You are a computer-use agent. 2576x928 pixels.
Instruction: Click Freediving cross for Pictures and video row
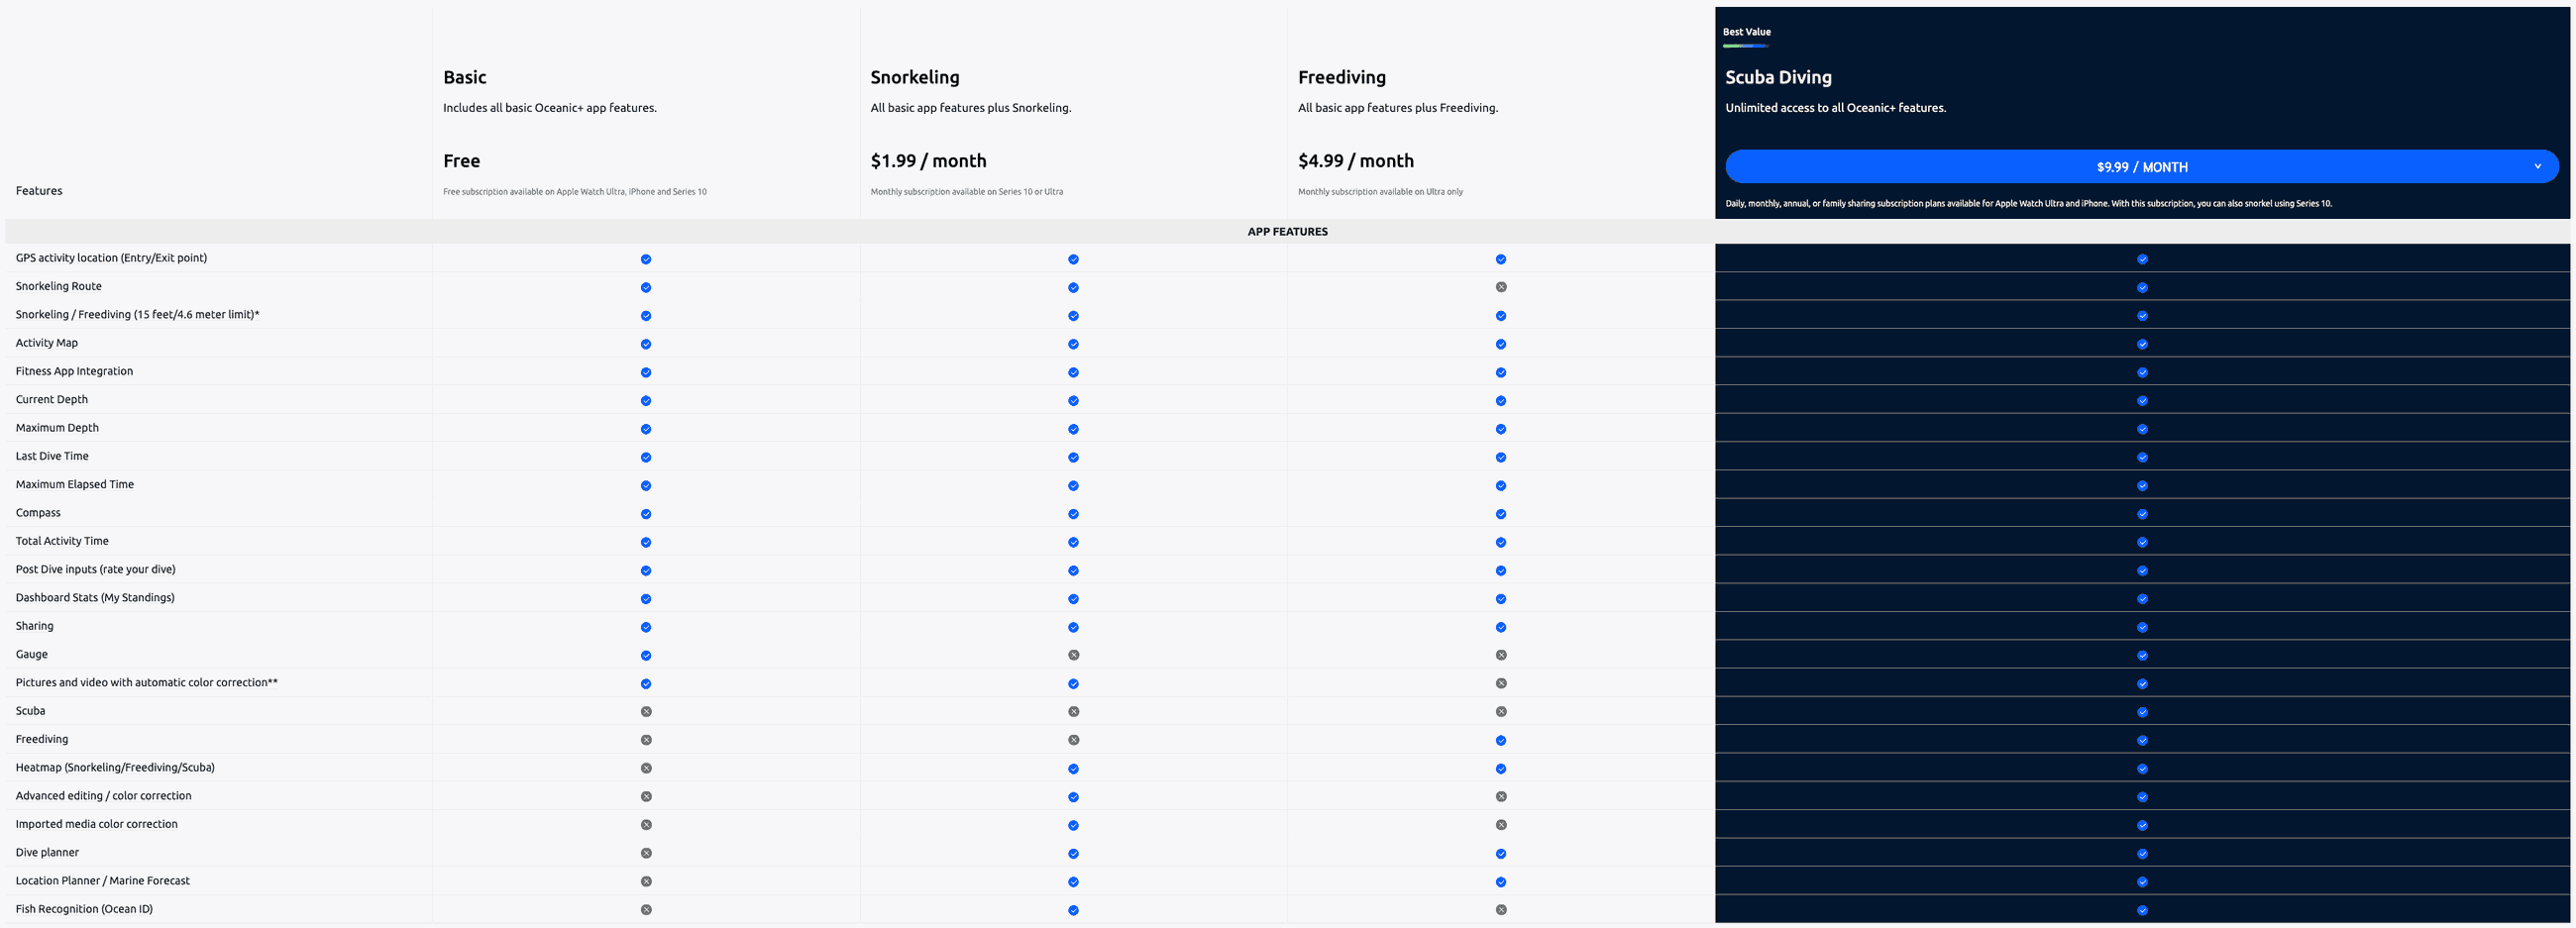tap(1501, 683)
